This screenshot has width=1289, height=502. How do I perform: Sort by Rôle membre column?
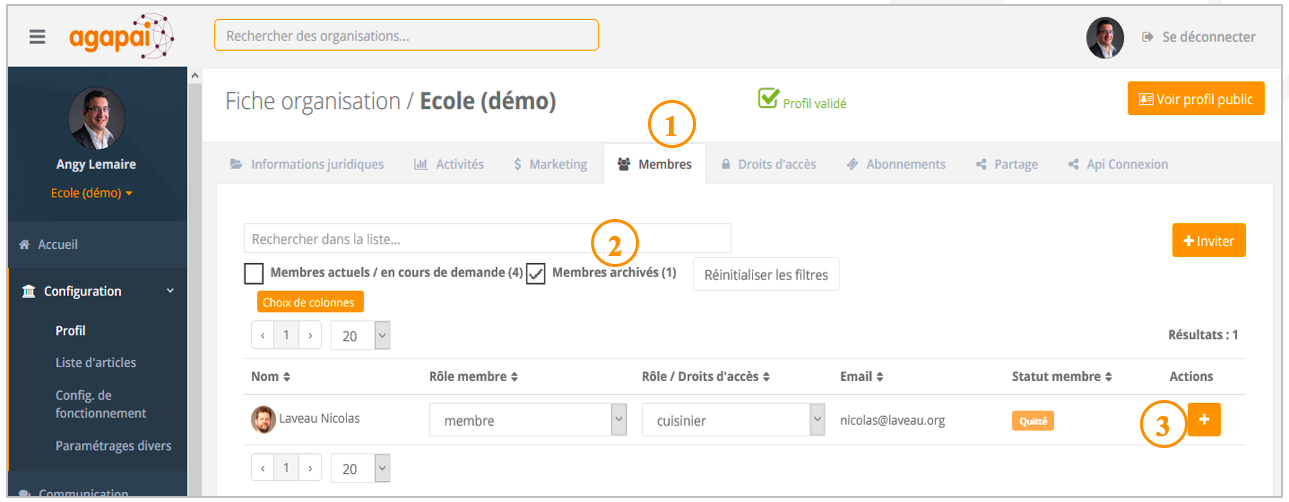473,376
